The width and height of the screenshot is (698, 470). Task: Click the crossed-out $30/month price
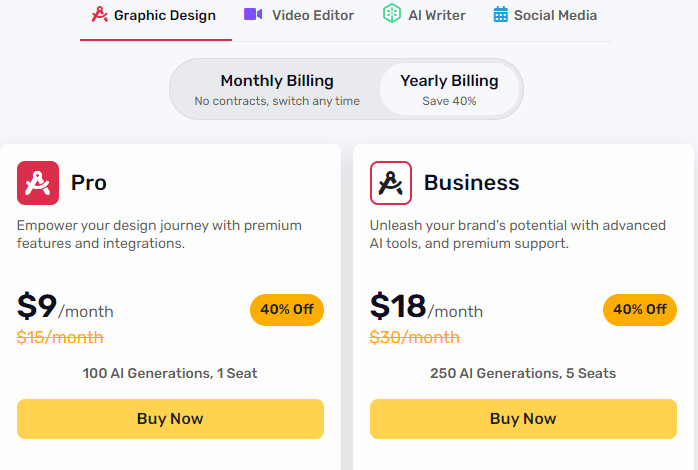pos(414,337)
